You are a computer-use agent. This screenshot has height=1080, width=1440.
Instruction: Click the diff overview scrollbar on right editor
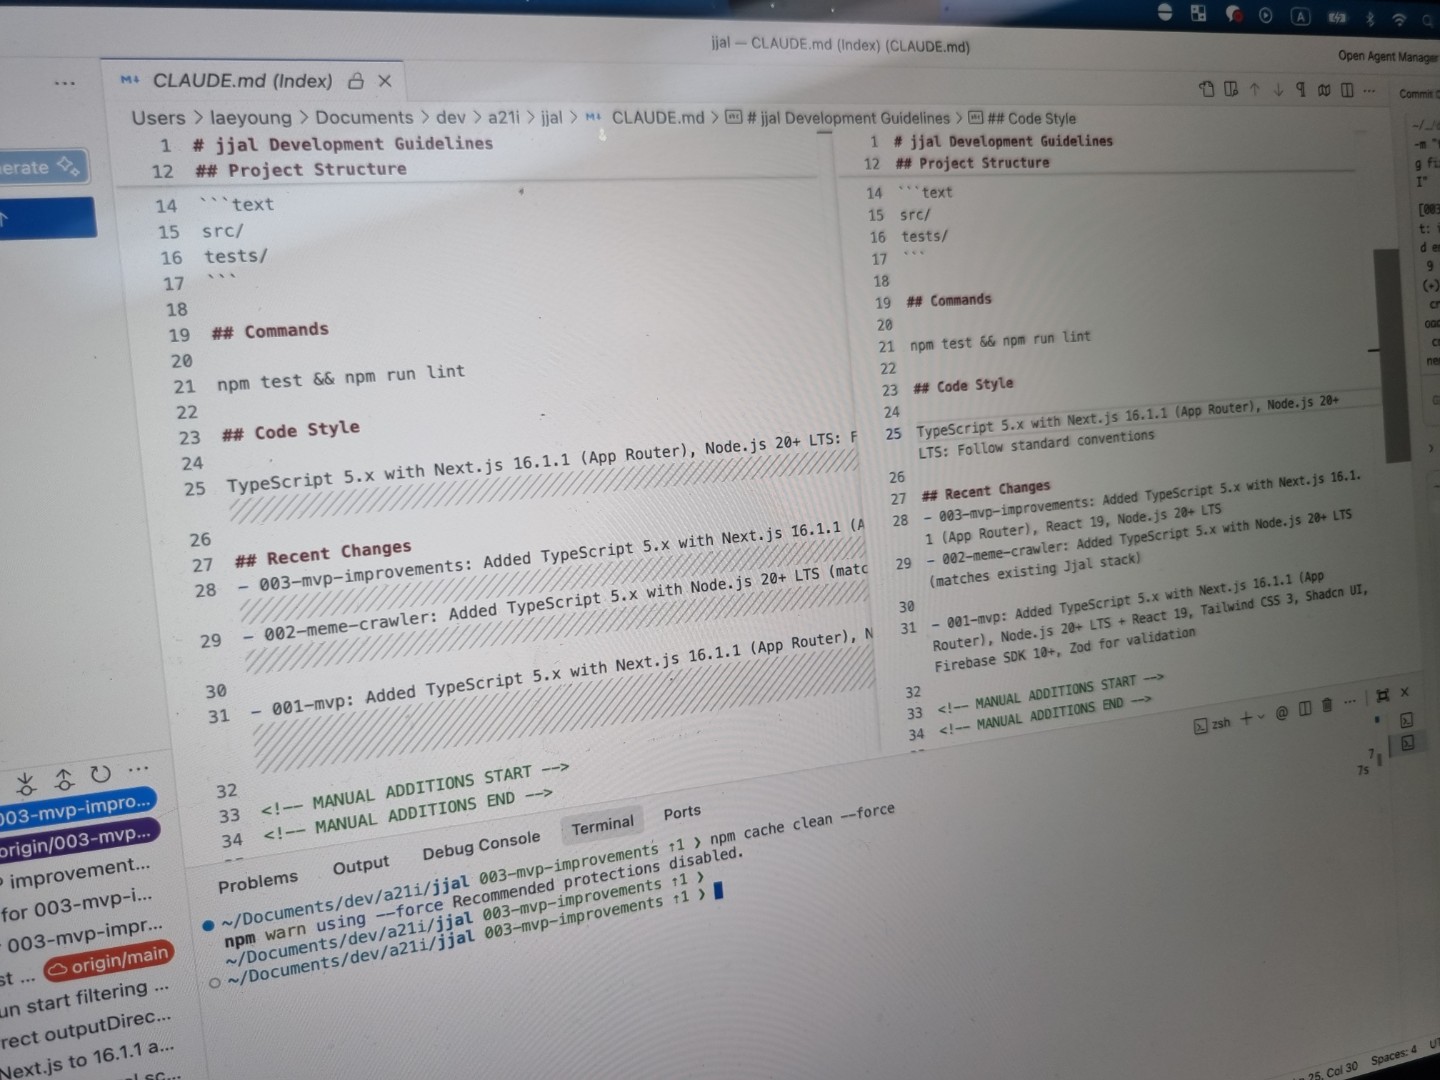pyautogui.click(x=1386, y=350)
